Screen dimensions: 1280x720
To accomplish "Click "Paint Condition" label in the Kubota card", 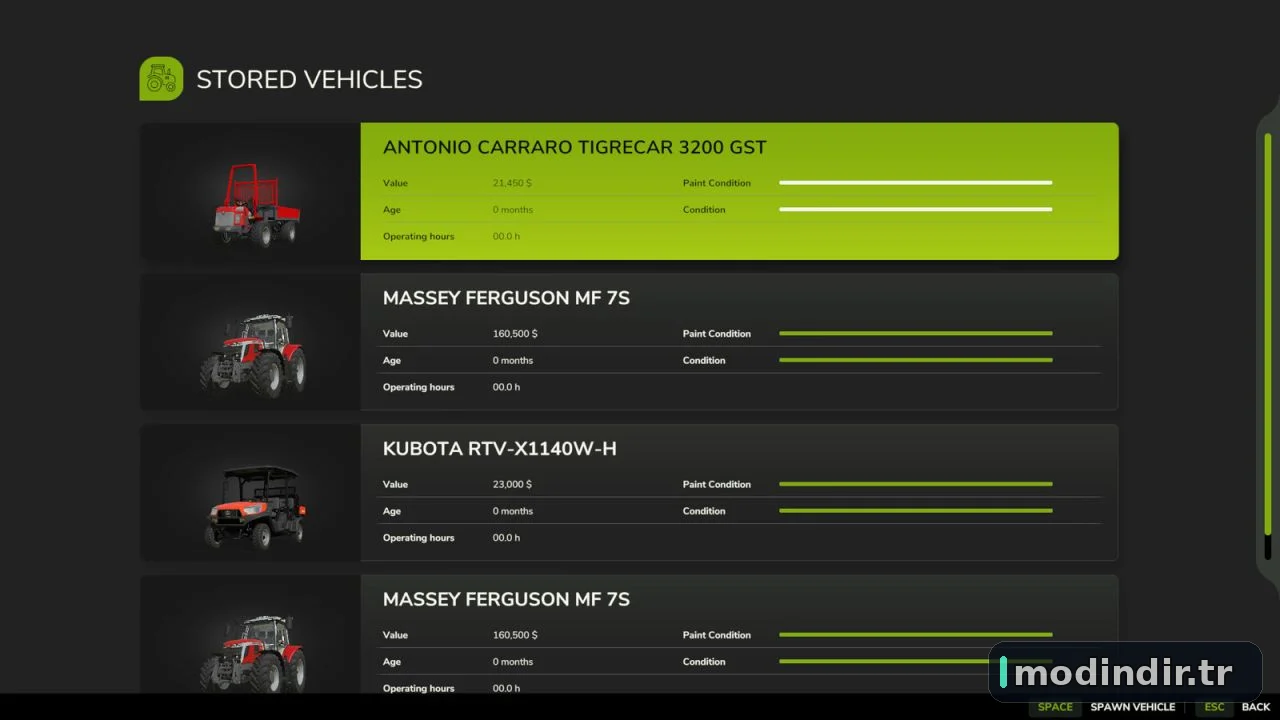I will pyautogui.click(x=717, y=484).
